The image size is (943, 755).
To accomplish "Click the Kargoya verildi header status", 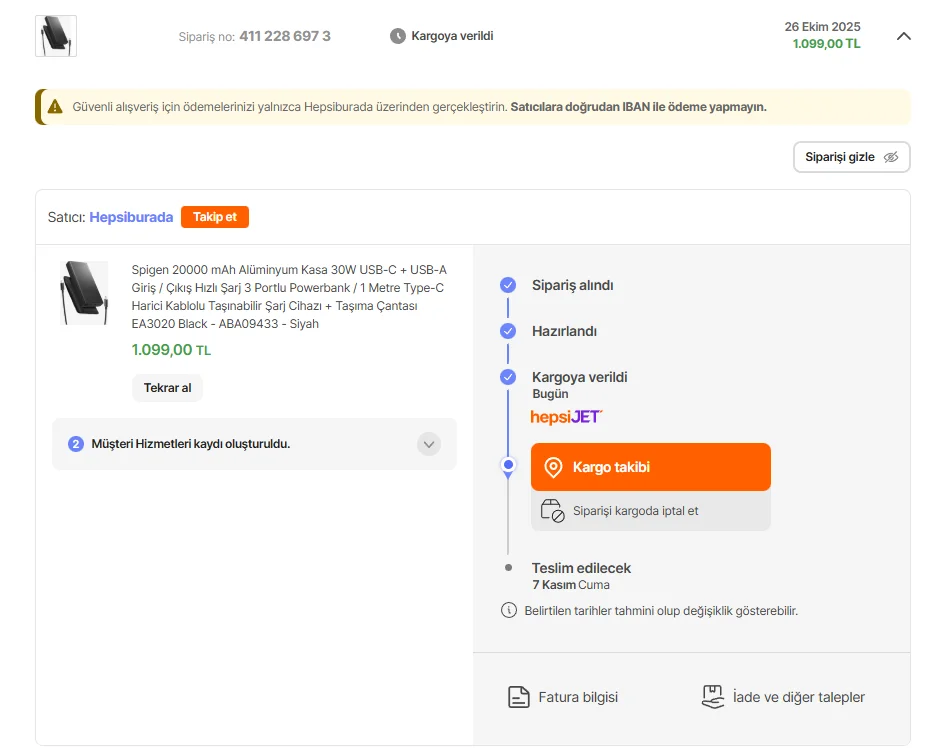I will click(452, 36).
